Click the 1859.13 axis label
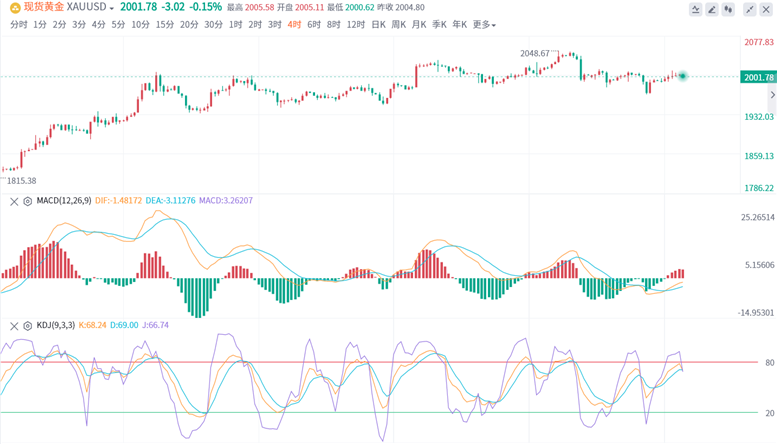The width and height of the screenshot is (777, 444). pyautogui.click(x=759, y=156)
